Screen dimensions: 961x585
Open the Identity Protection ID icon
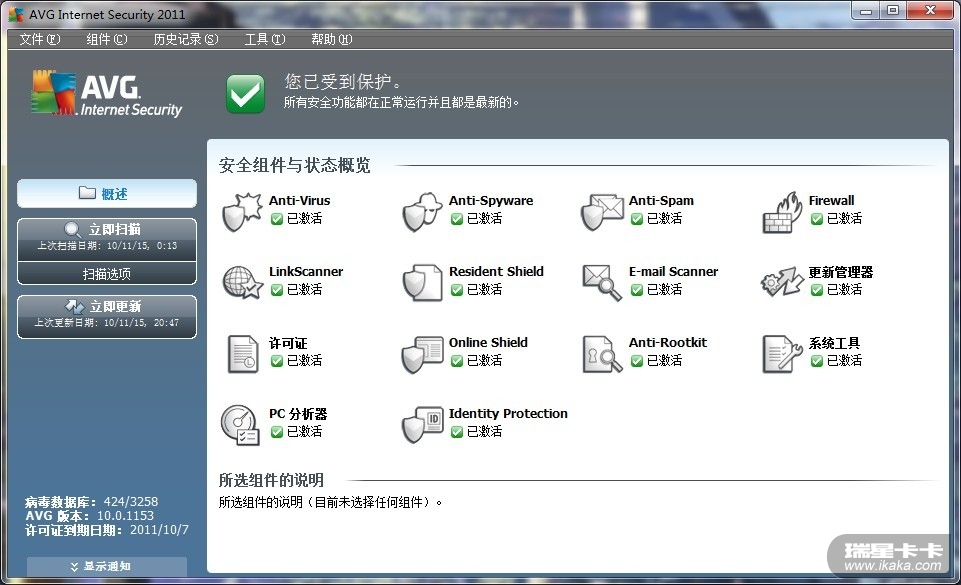[422, 425]
